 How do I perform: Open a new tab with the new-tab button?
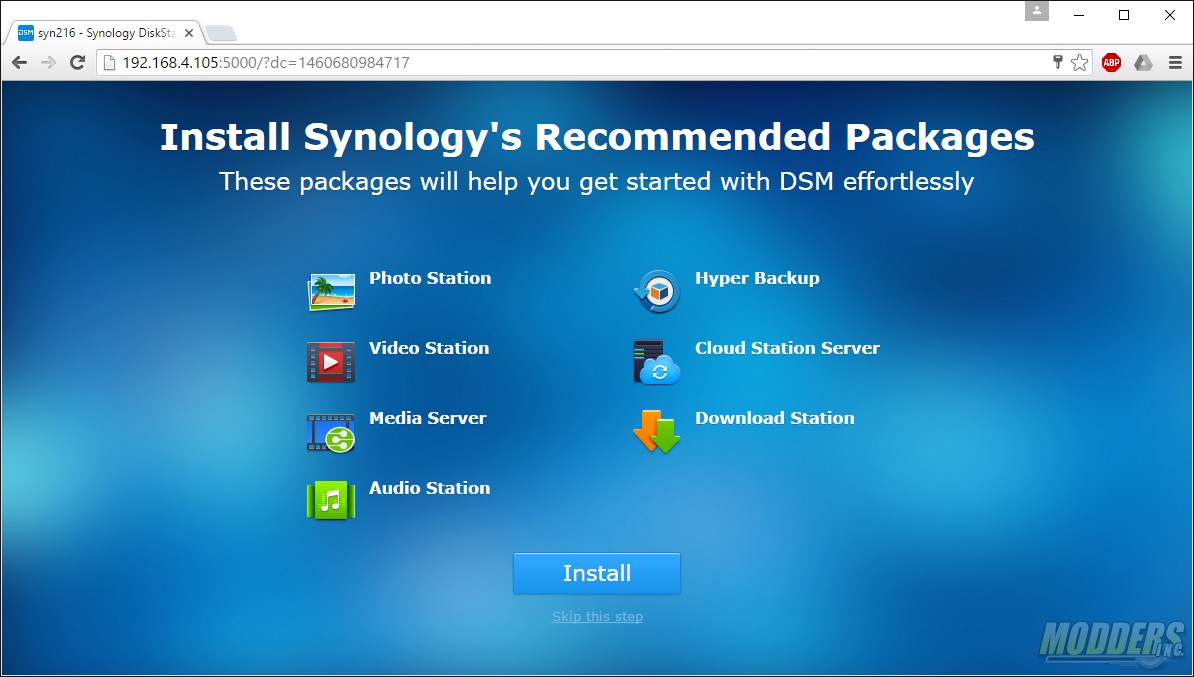(x=221, y=34)
